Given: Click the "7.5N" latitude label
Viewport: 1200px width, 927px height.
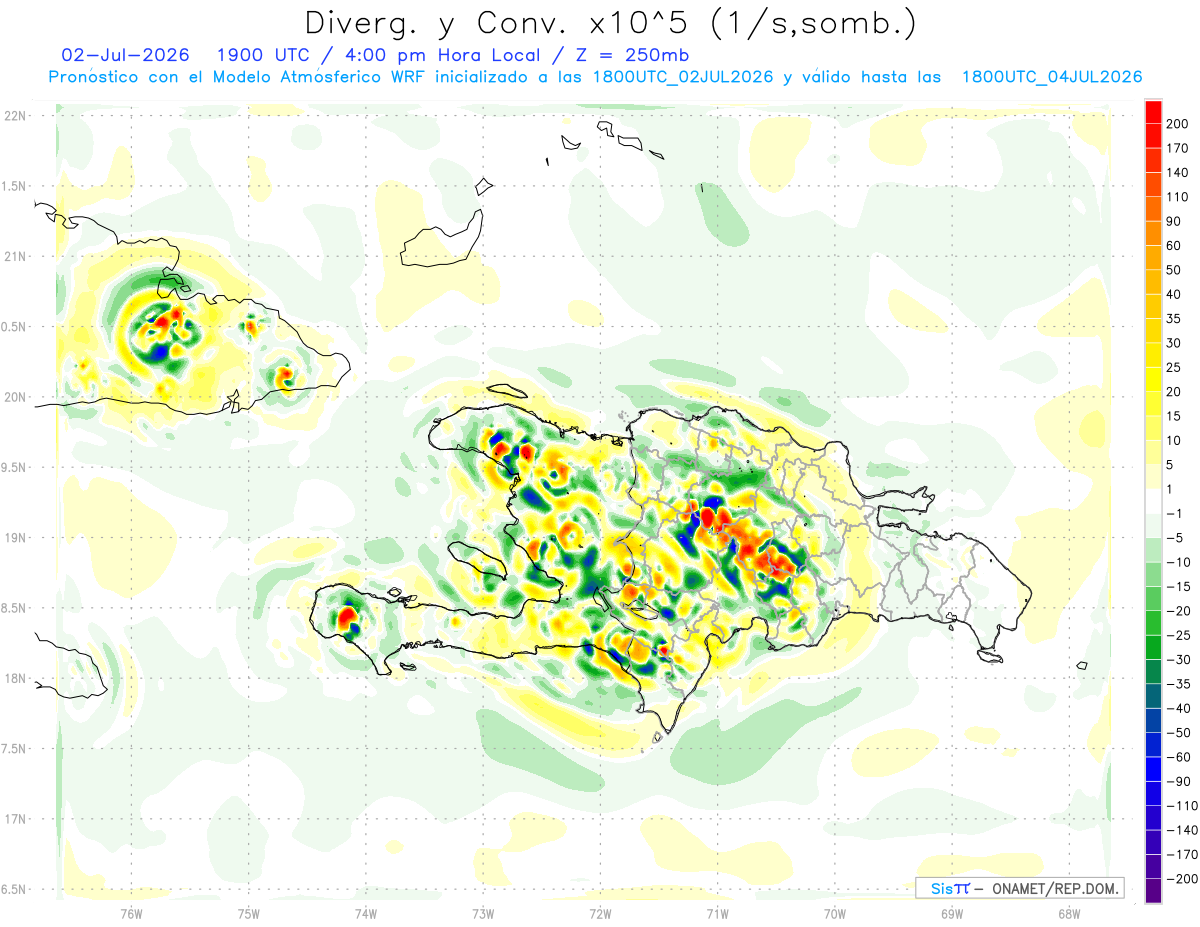Looking at the screenshot, I should click(x=15, y=748).
